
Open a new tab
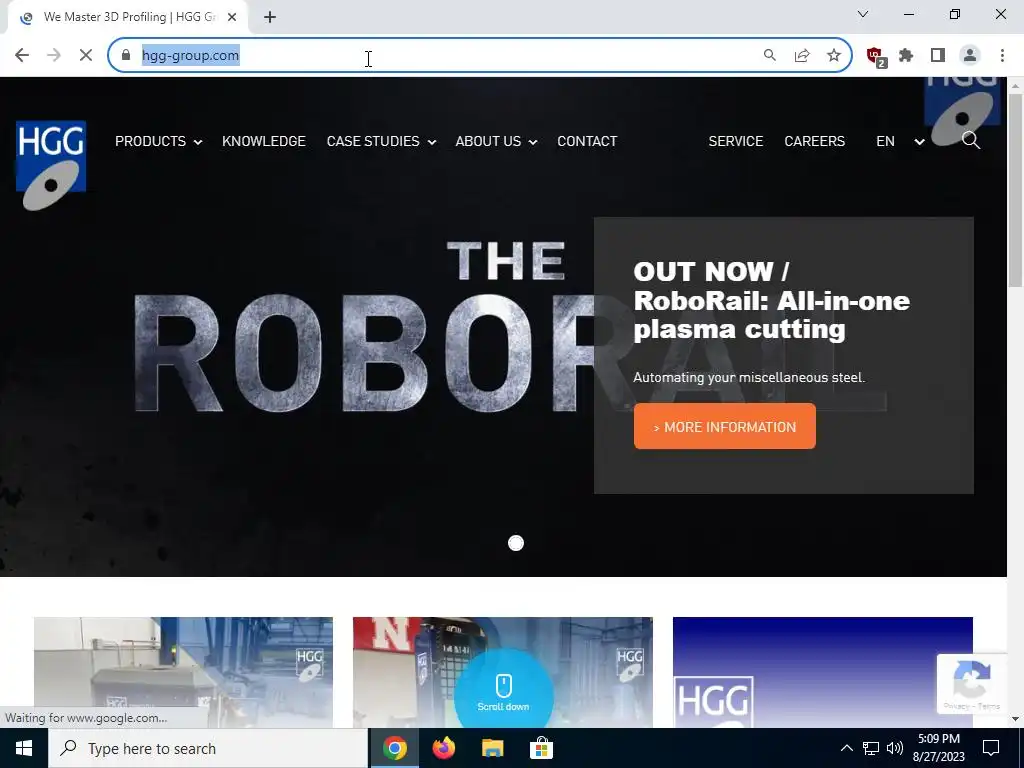270,17
